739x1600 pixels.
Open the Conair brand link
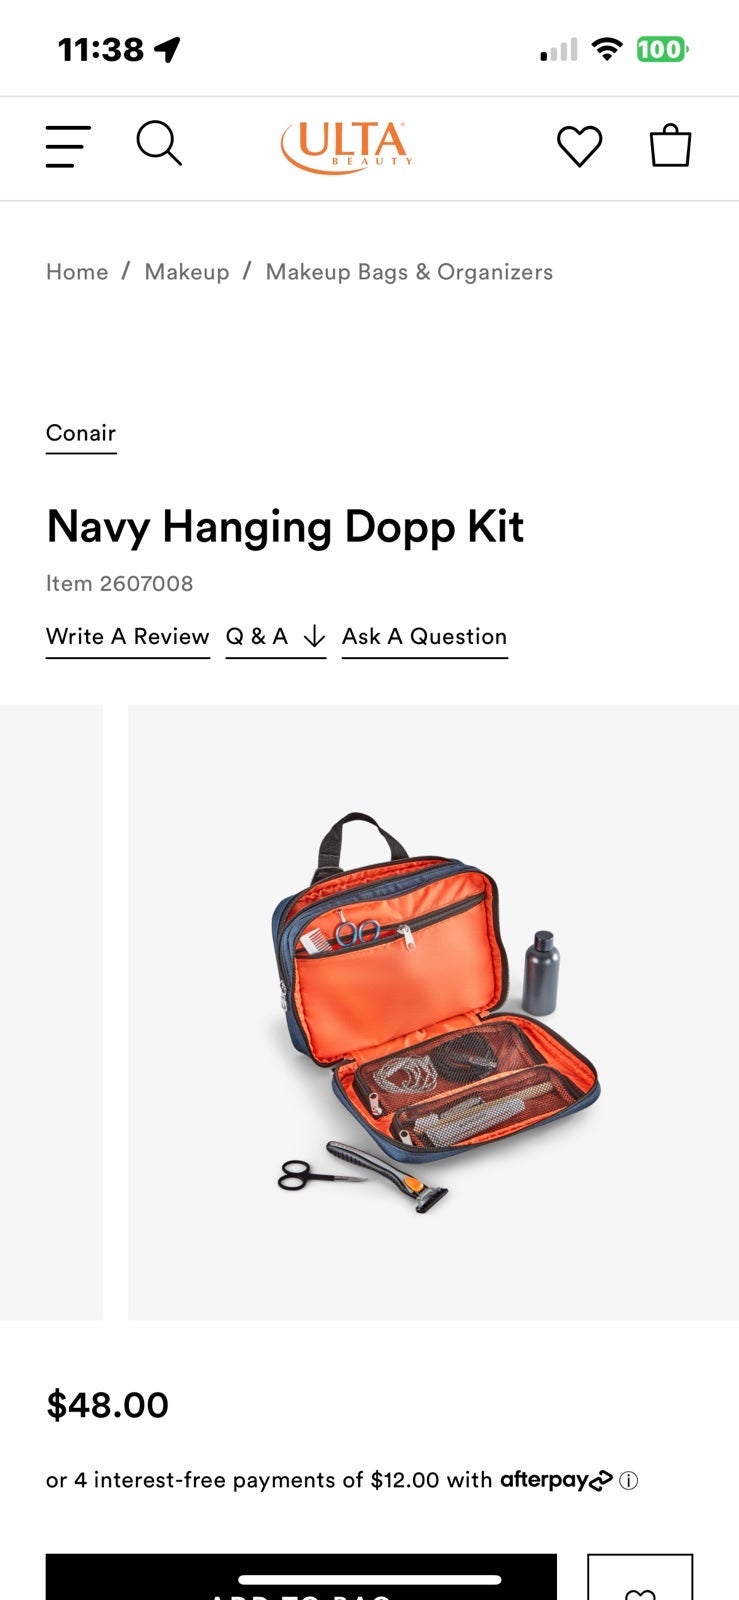[81, 434]
